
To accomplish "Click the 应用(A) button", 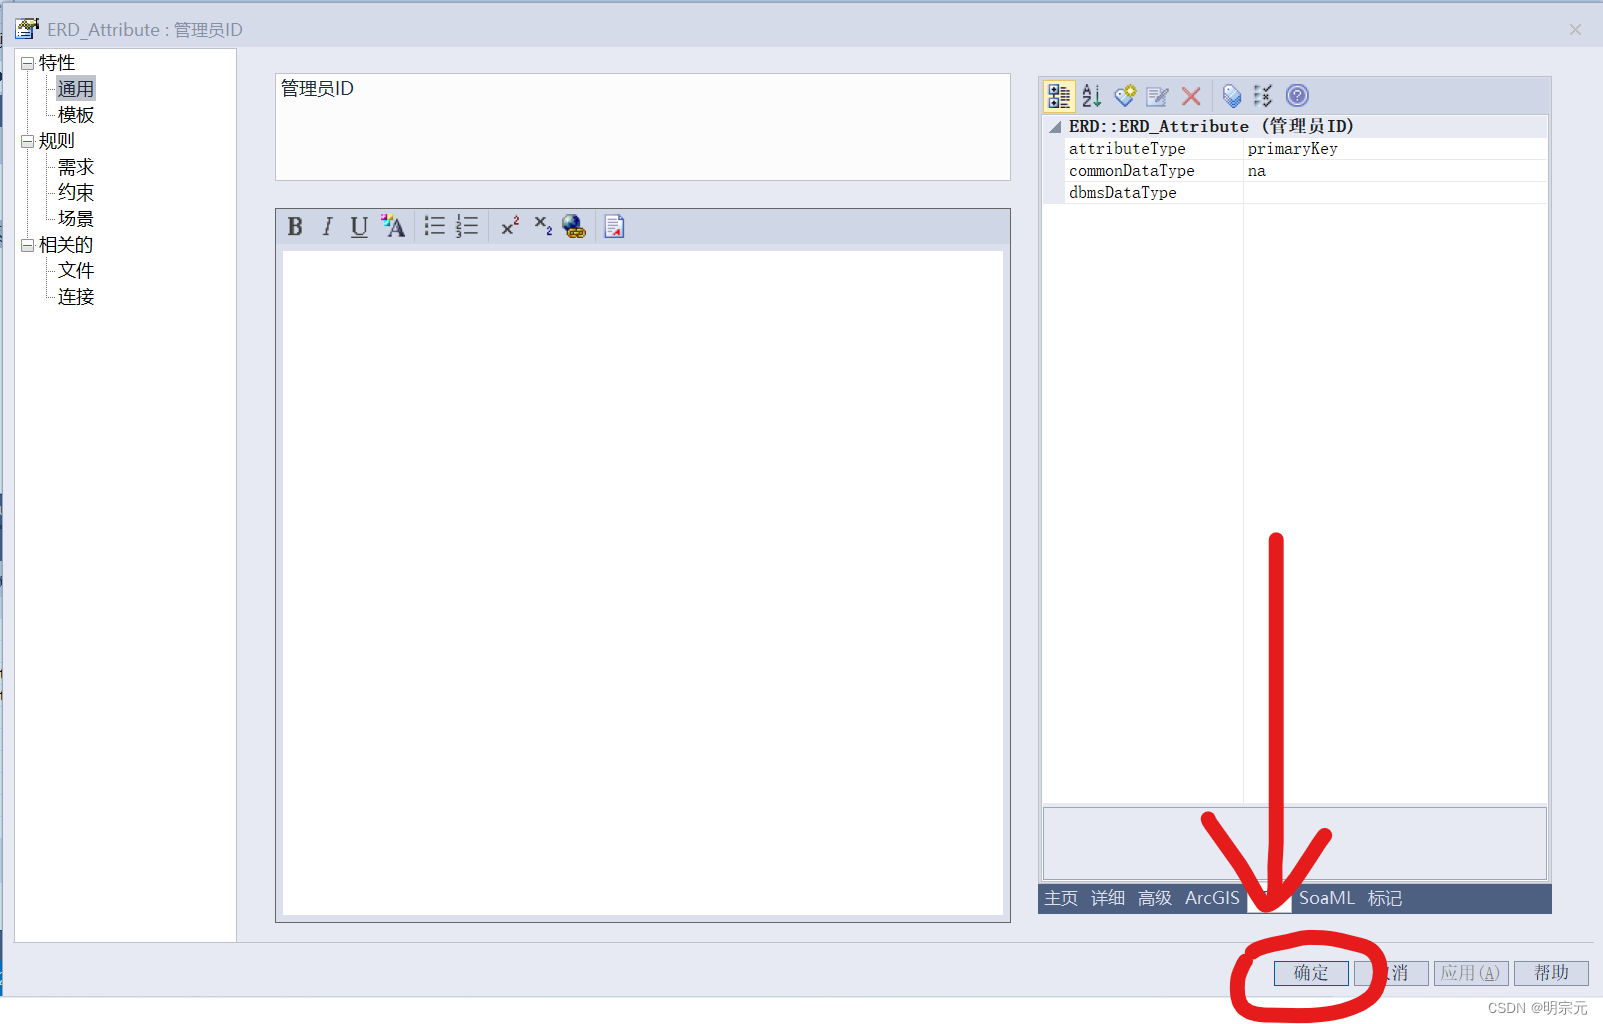I will 1471,973.
